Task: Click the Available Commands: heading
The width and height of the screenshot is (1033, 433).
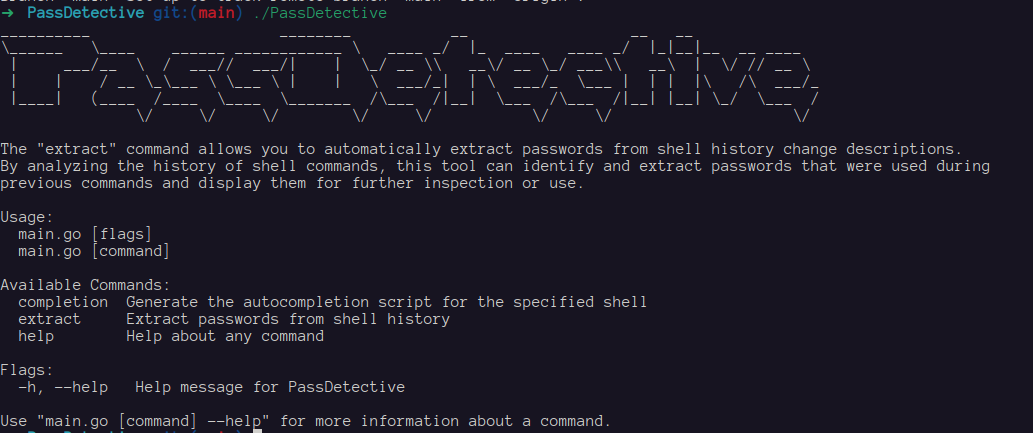Action: (x=85, y=285)
